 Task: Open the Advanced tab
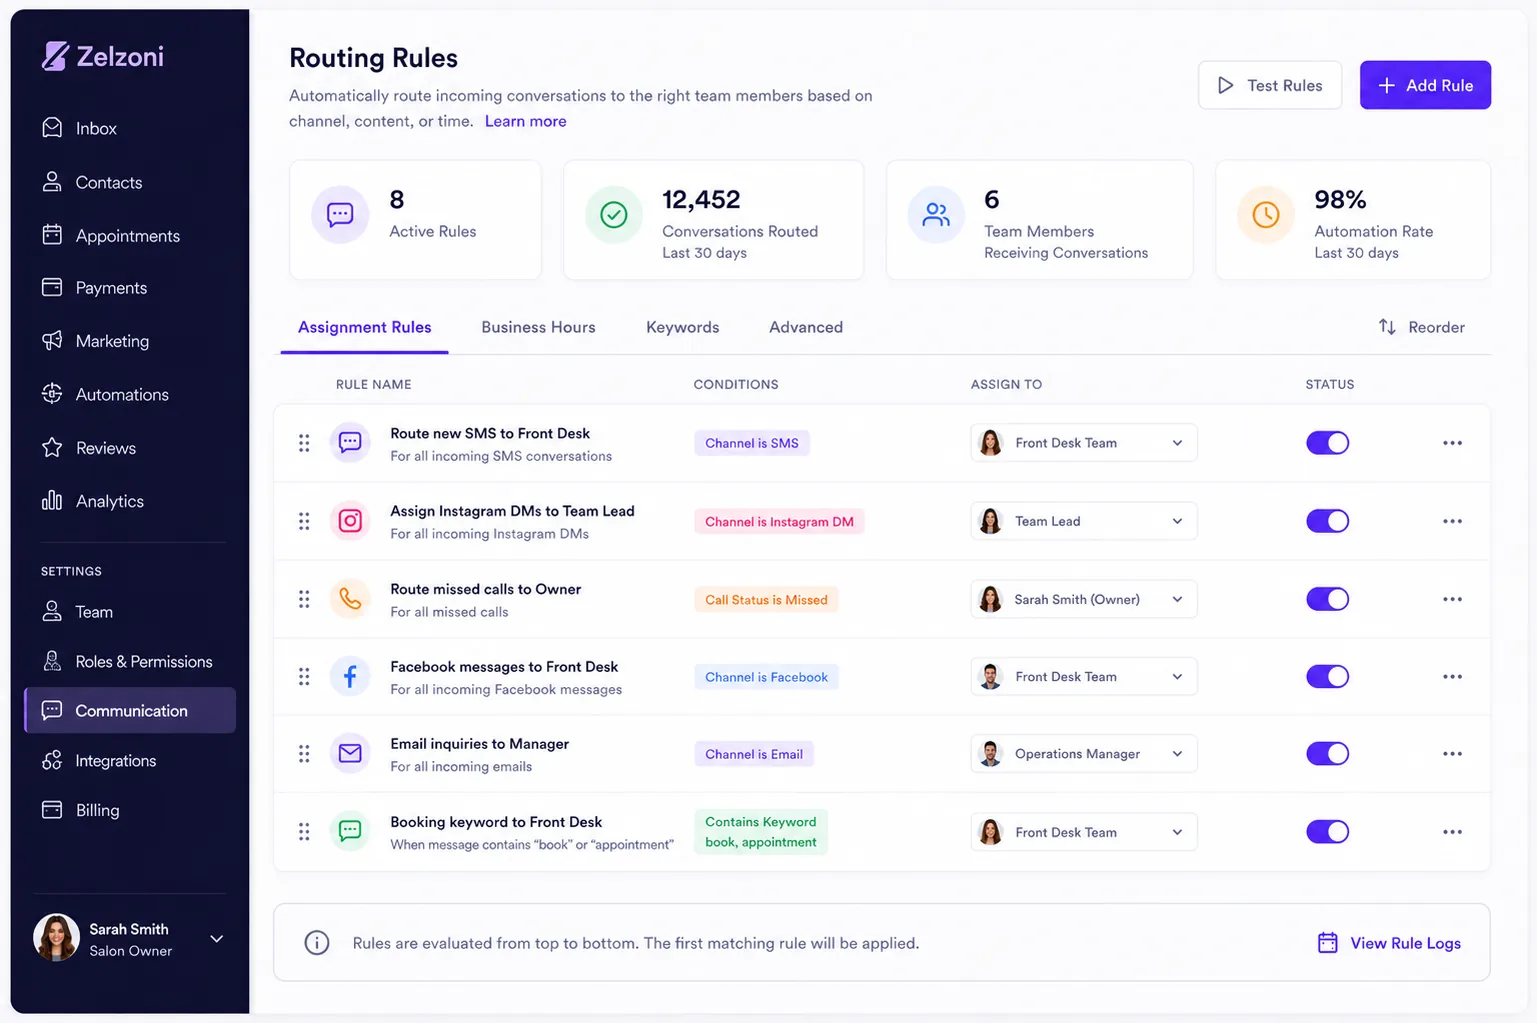[x=806, y=327]
